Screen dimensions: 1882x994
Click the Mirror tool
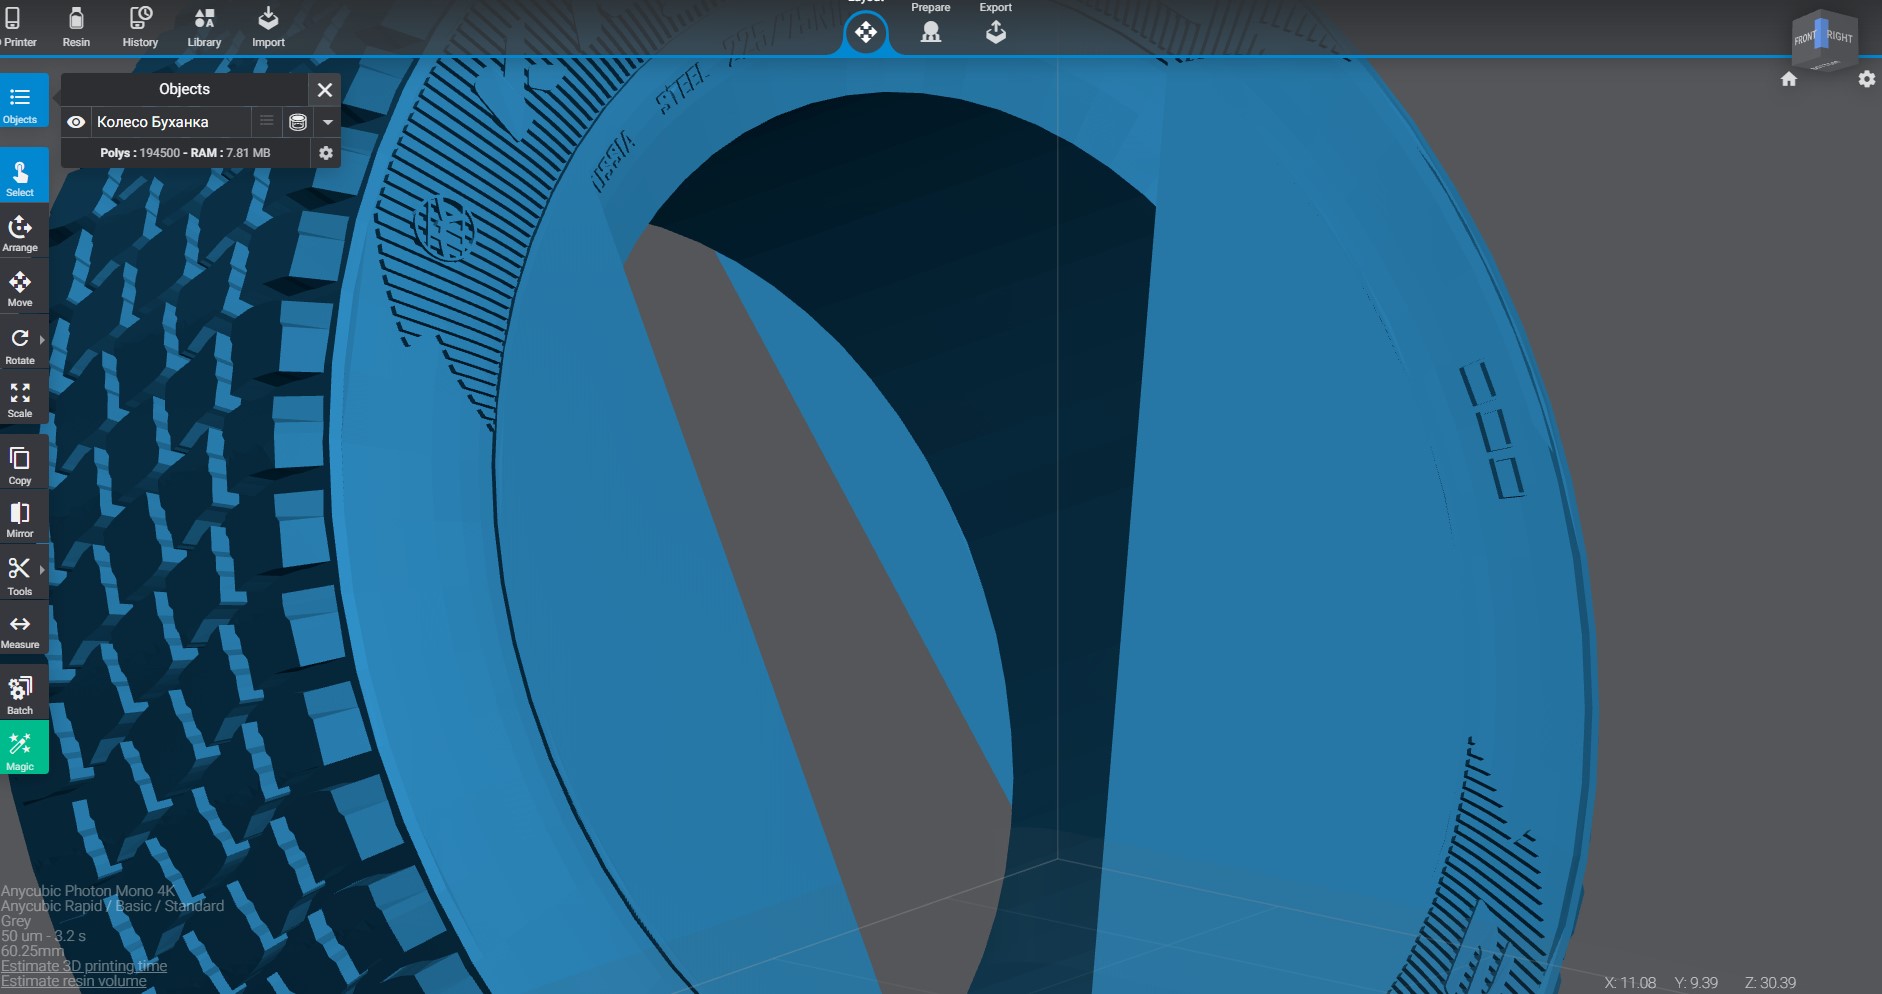20,519
